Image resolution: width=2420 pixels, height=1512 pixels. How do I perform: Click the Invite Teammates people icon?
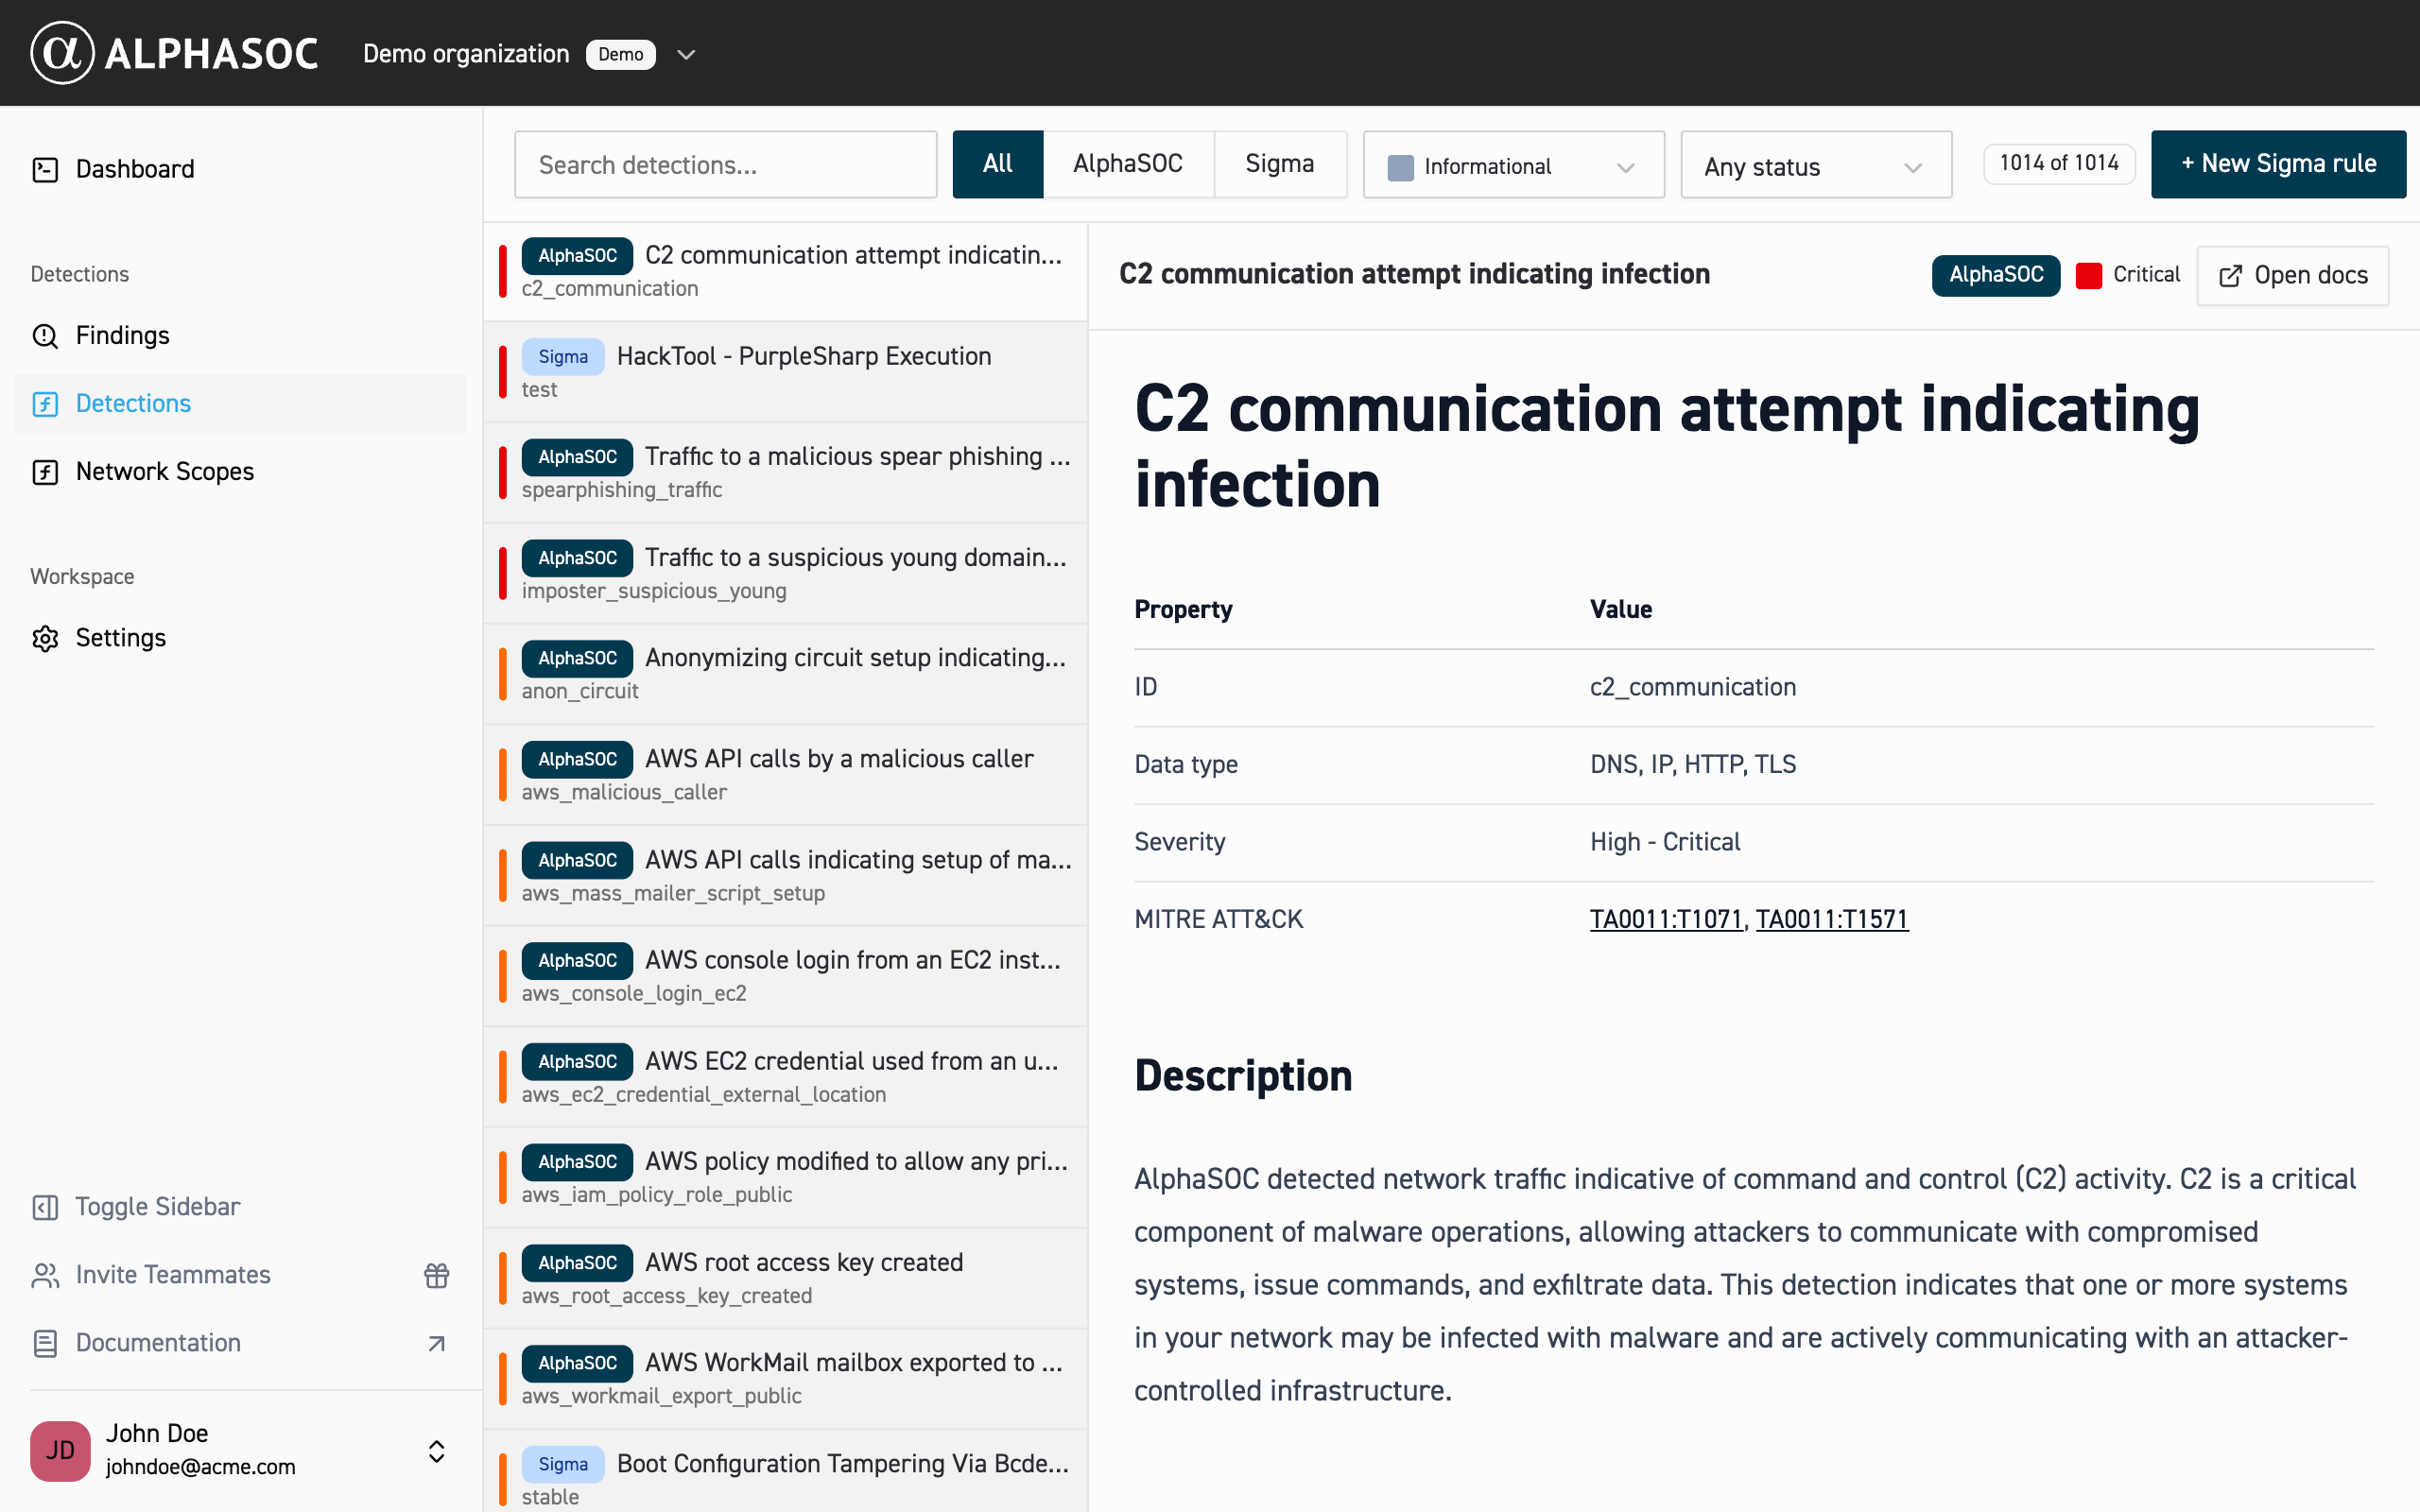(x=45, y=1275)
